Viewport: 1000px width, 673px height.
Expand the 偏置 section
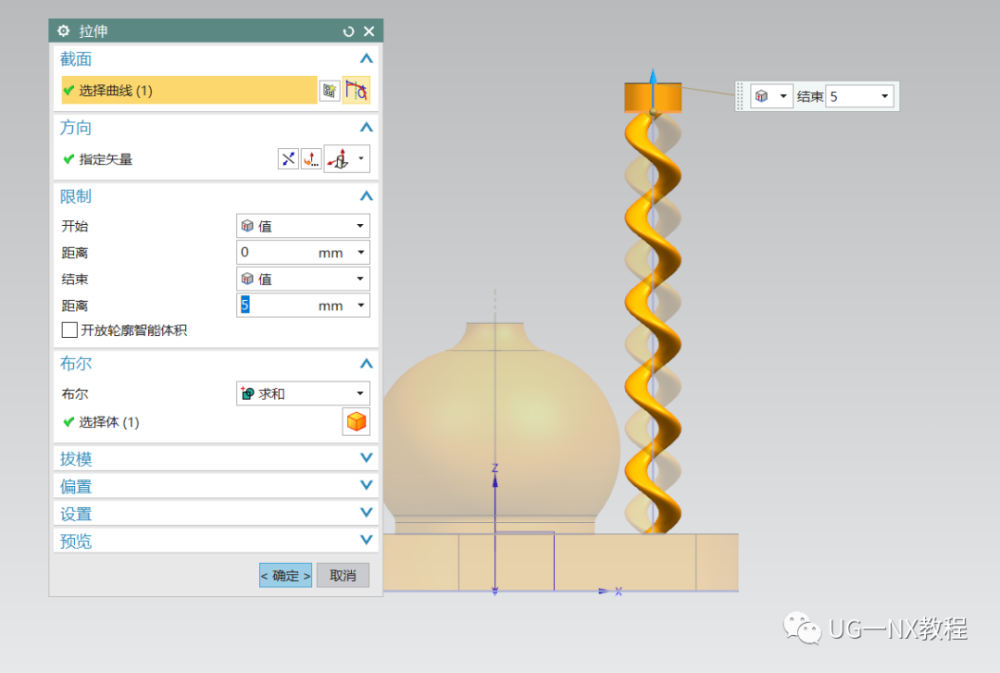point(216,485)
